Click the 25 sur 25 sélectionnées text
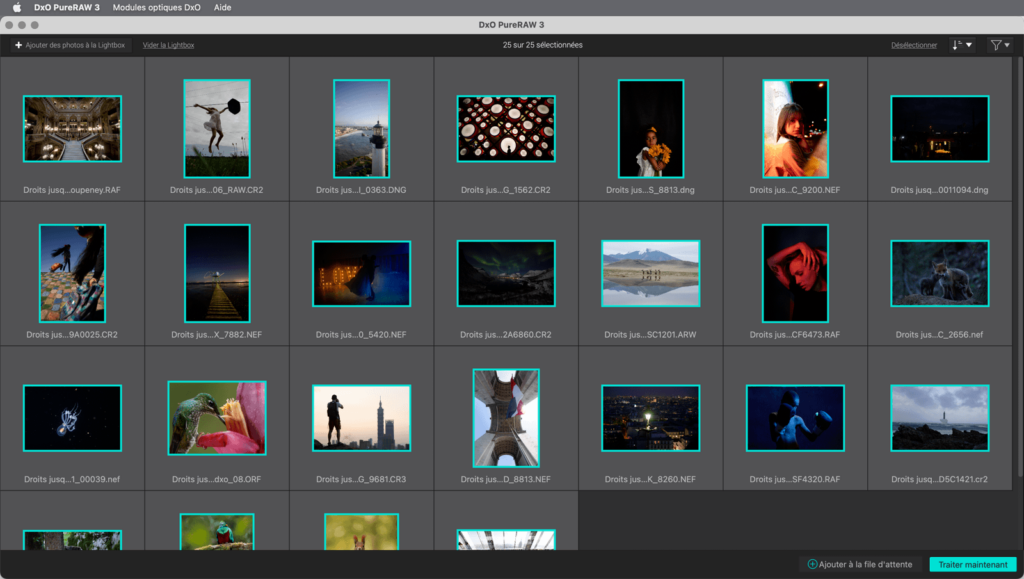The height and width of the screenshot is (579, 1024). click(x=542, y=45)
